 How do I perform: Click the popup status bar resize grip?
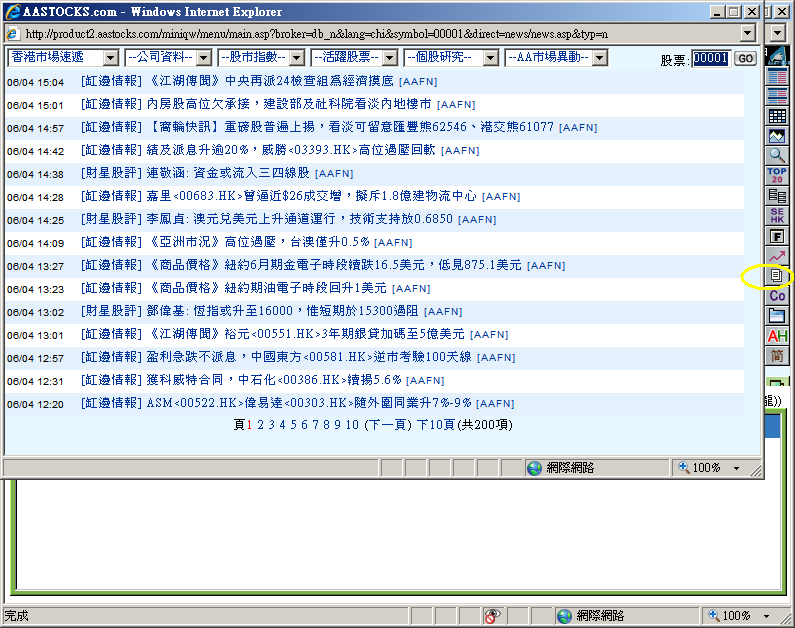756,471
